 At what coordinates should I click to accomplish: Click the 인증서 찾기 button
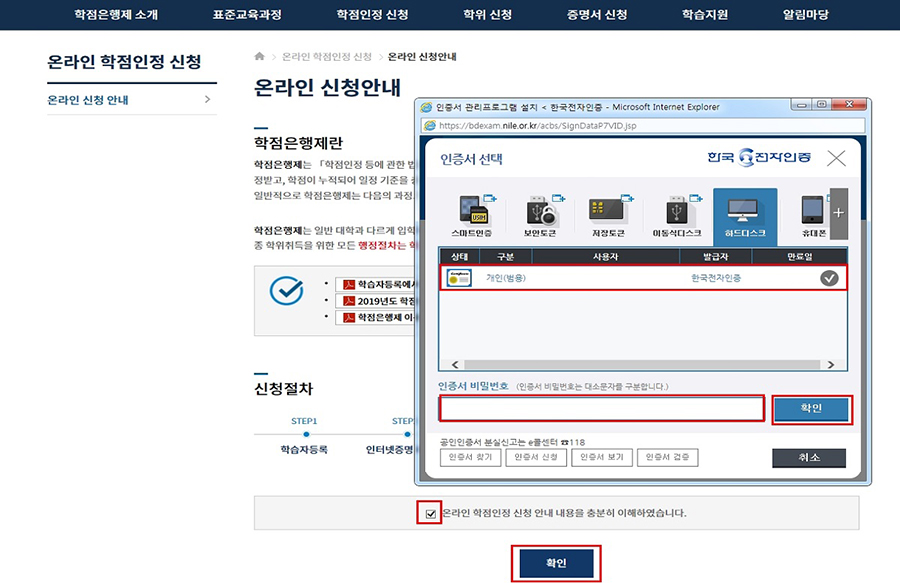coord(470,457)
